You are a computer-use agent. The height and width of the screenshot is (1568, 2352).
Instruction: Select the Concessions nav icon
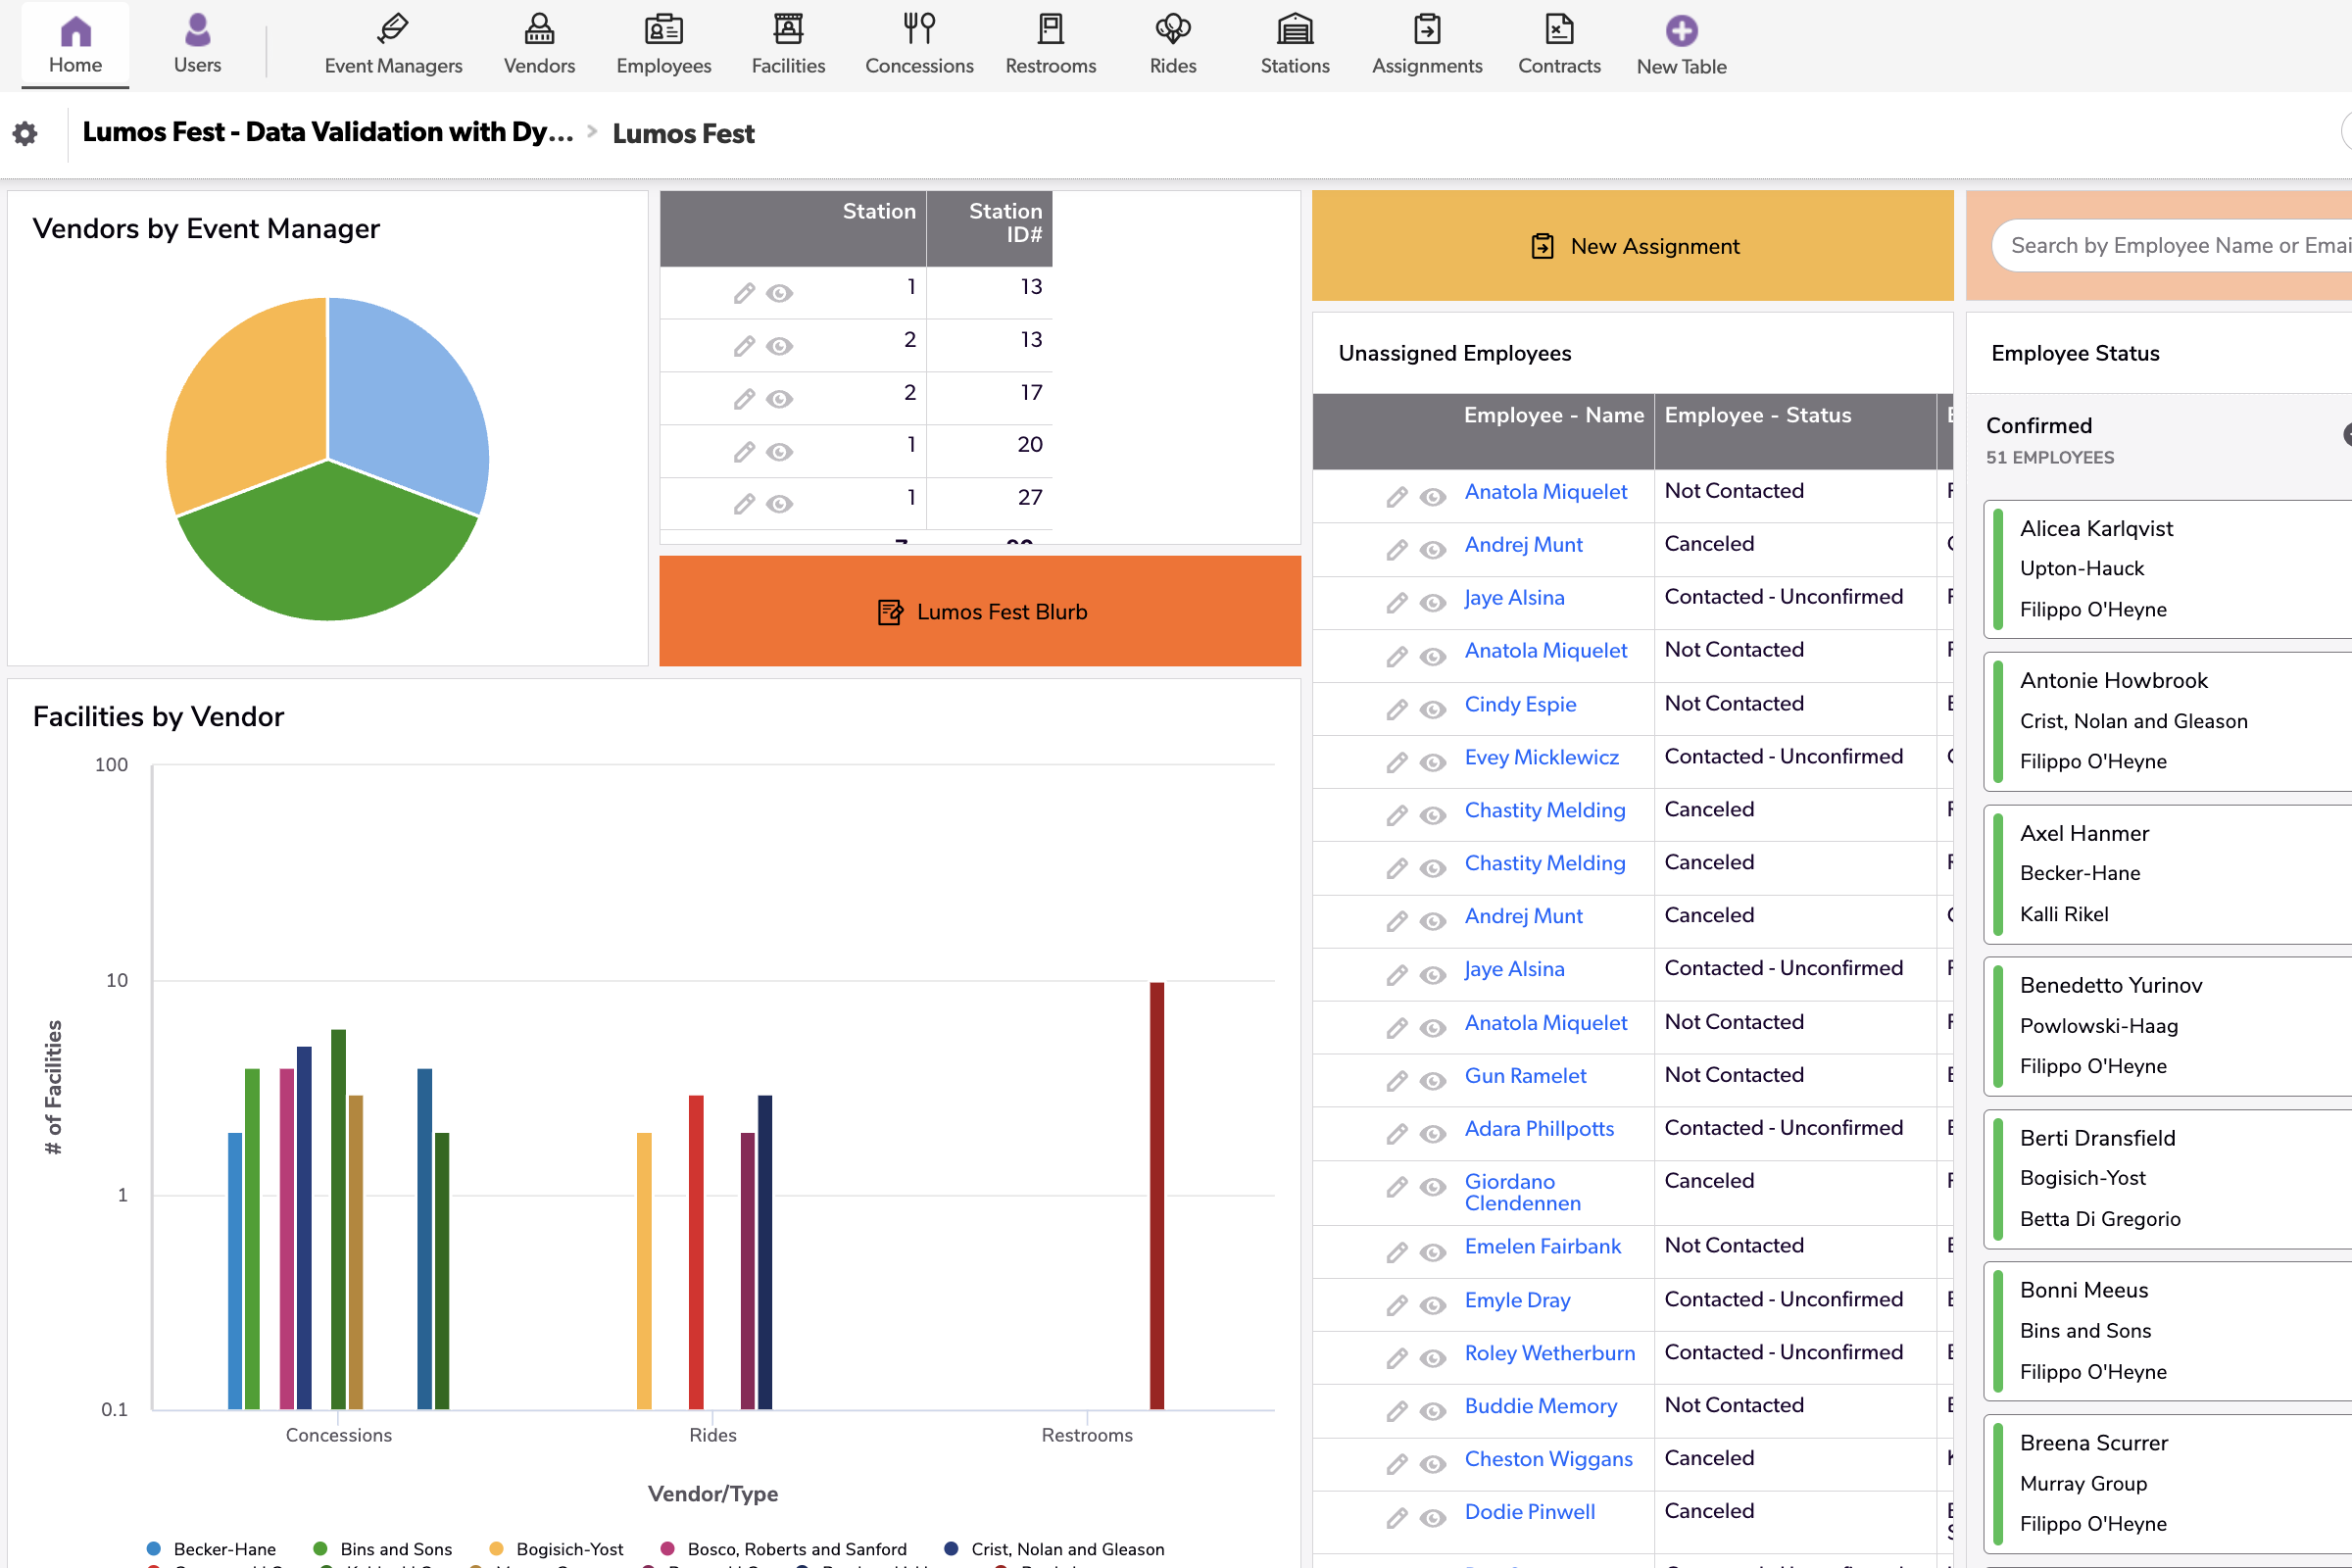pos(918,42)
